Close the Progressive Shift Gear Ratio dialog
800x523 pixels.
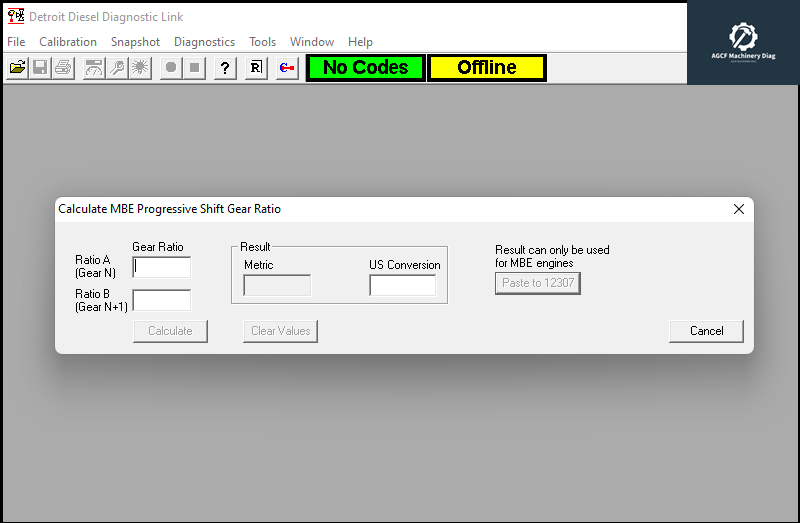738,209
